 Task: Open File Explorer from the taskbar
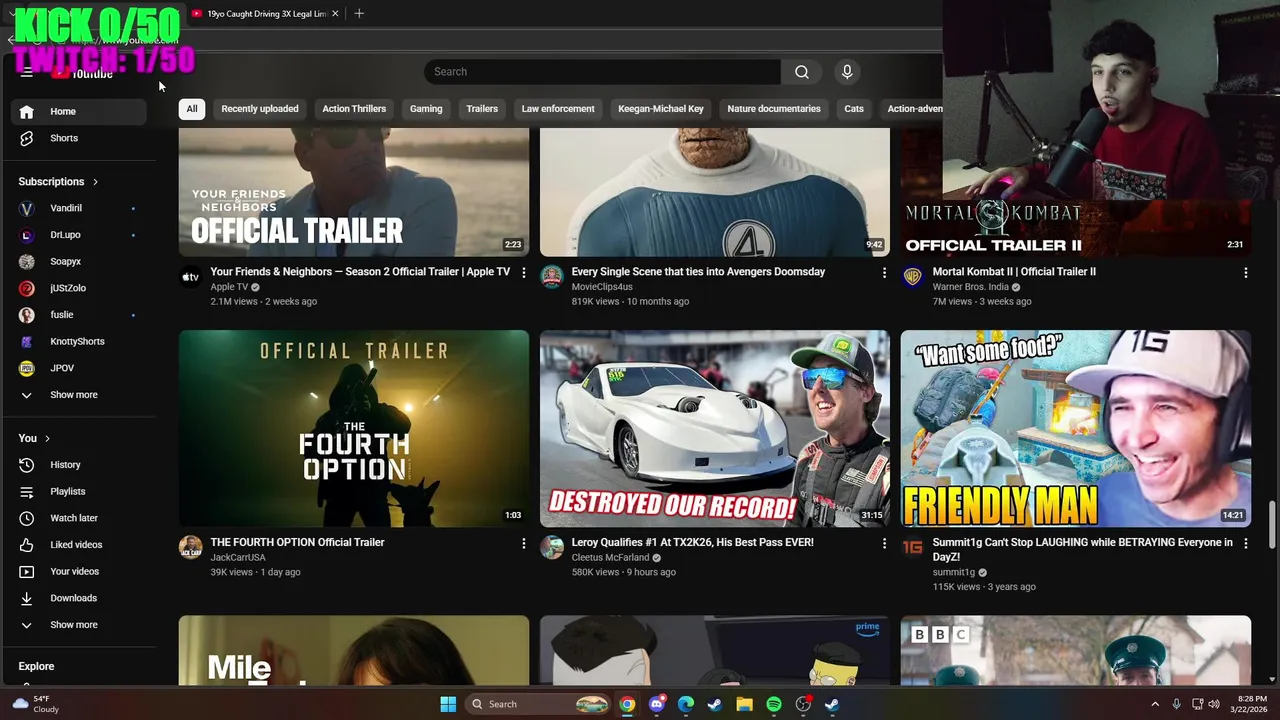744,704
